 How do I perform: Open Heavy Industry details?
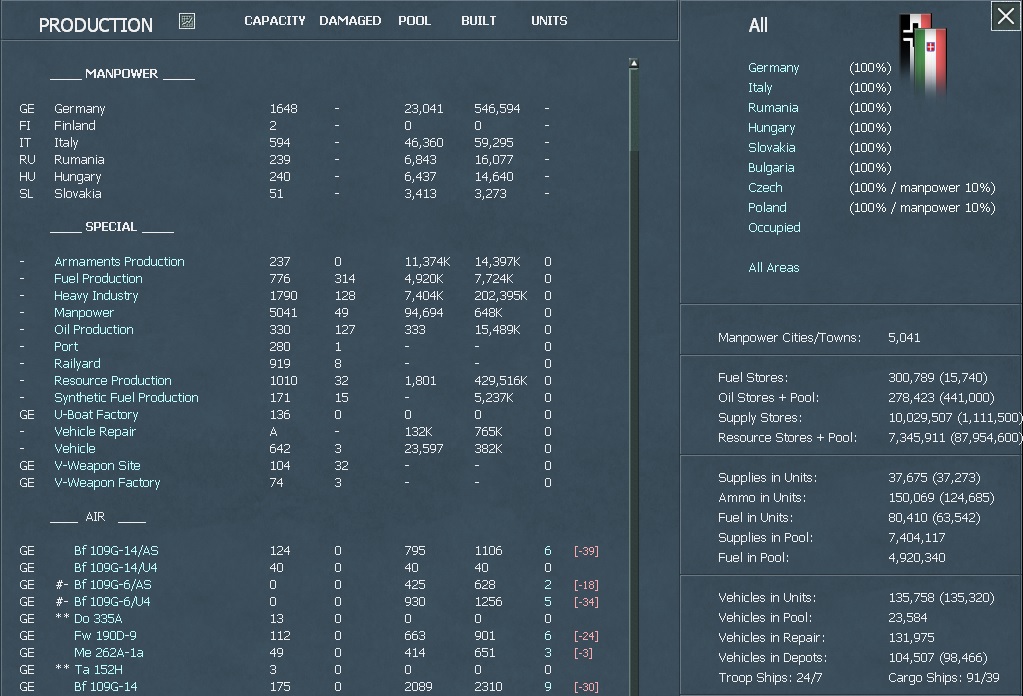pos(96,295)
